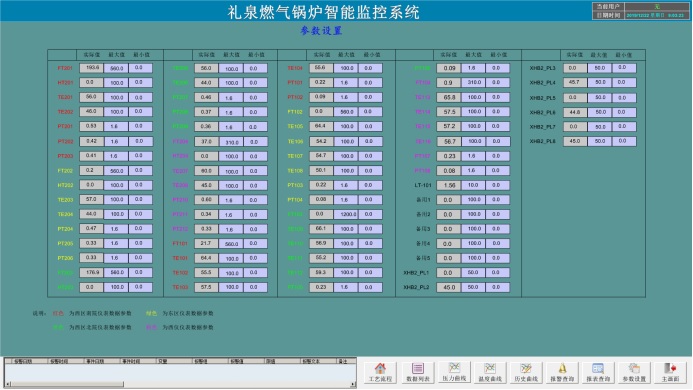Click TE201 maximum value field

pyautogui.click(x=116, y=97)
